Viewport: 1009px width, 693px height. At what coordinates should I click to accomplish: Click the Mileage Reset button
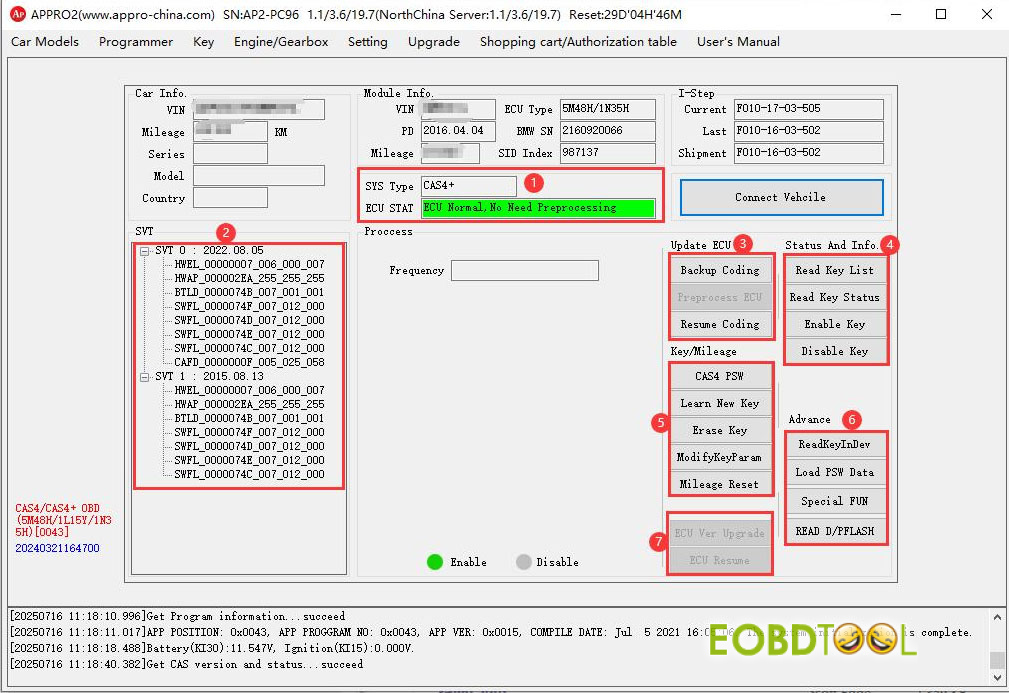pyautogui.click(x=720, y=485)
